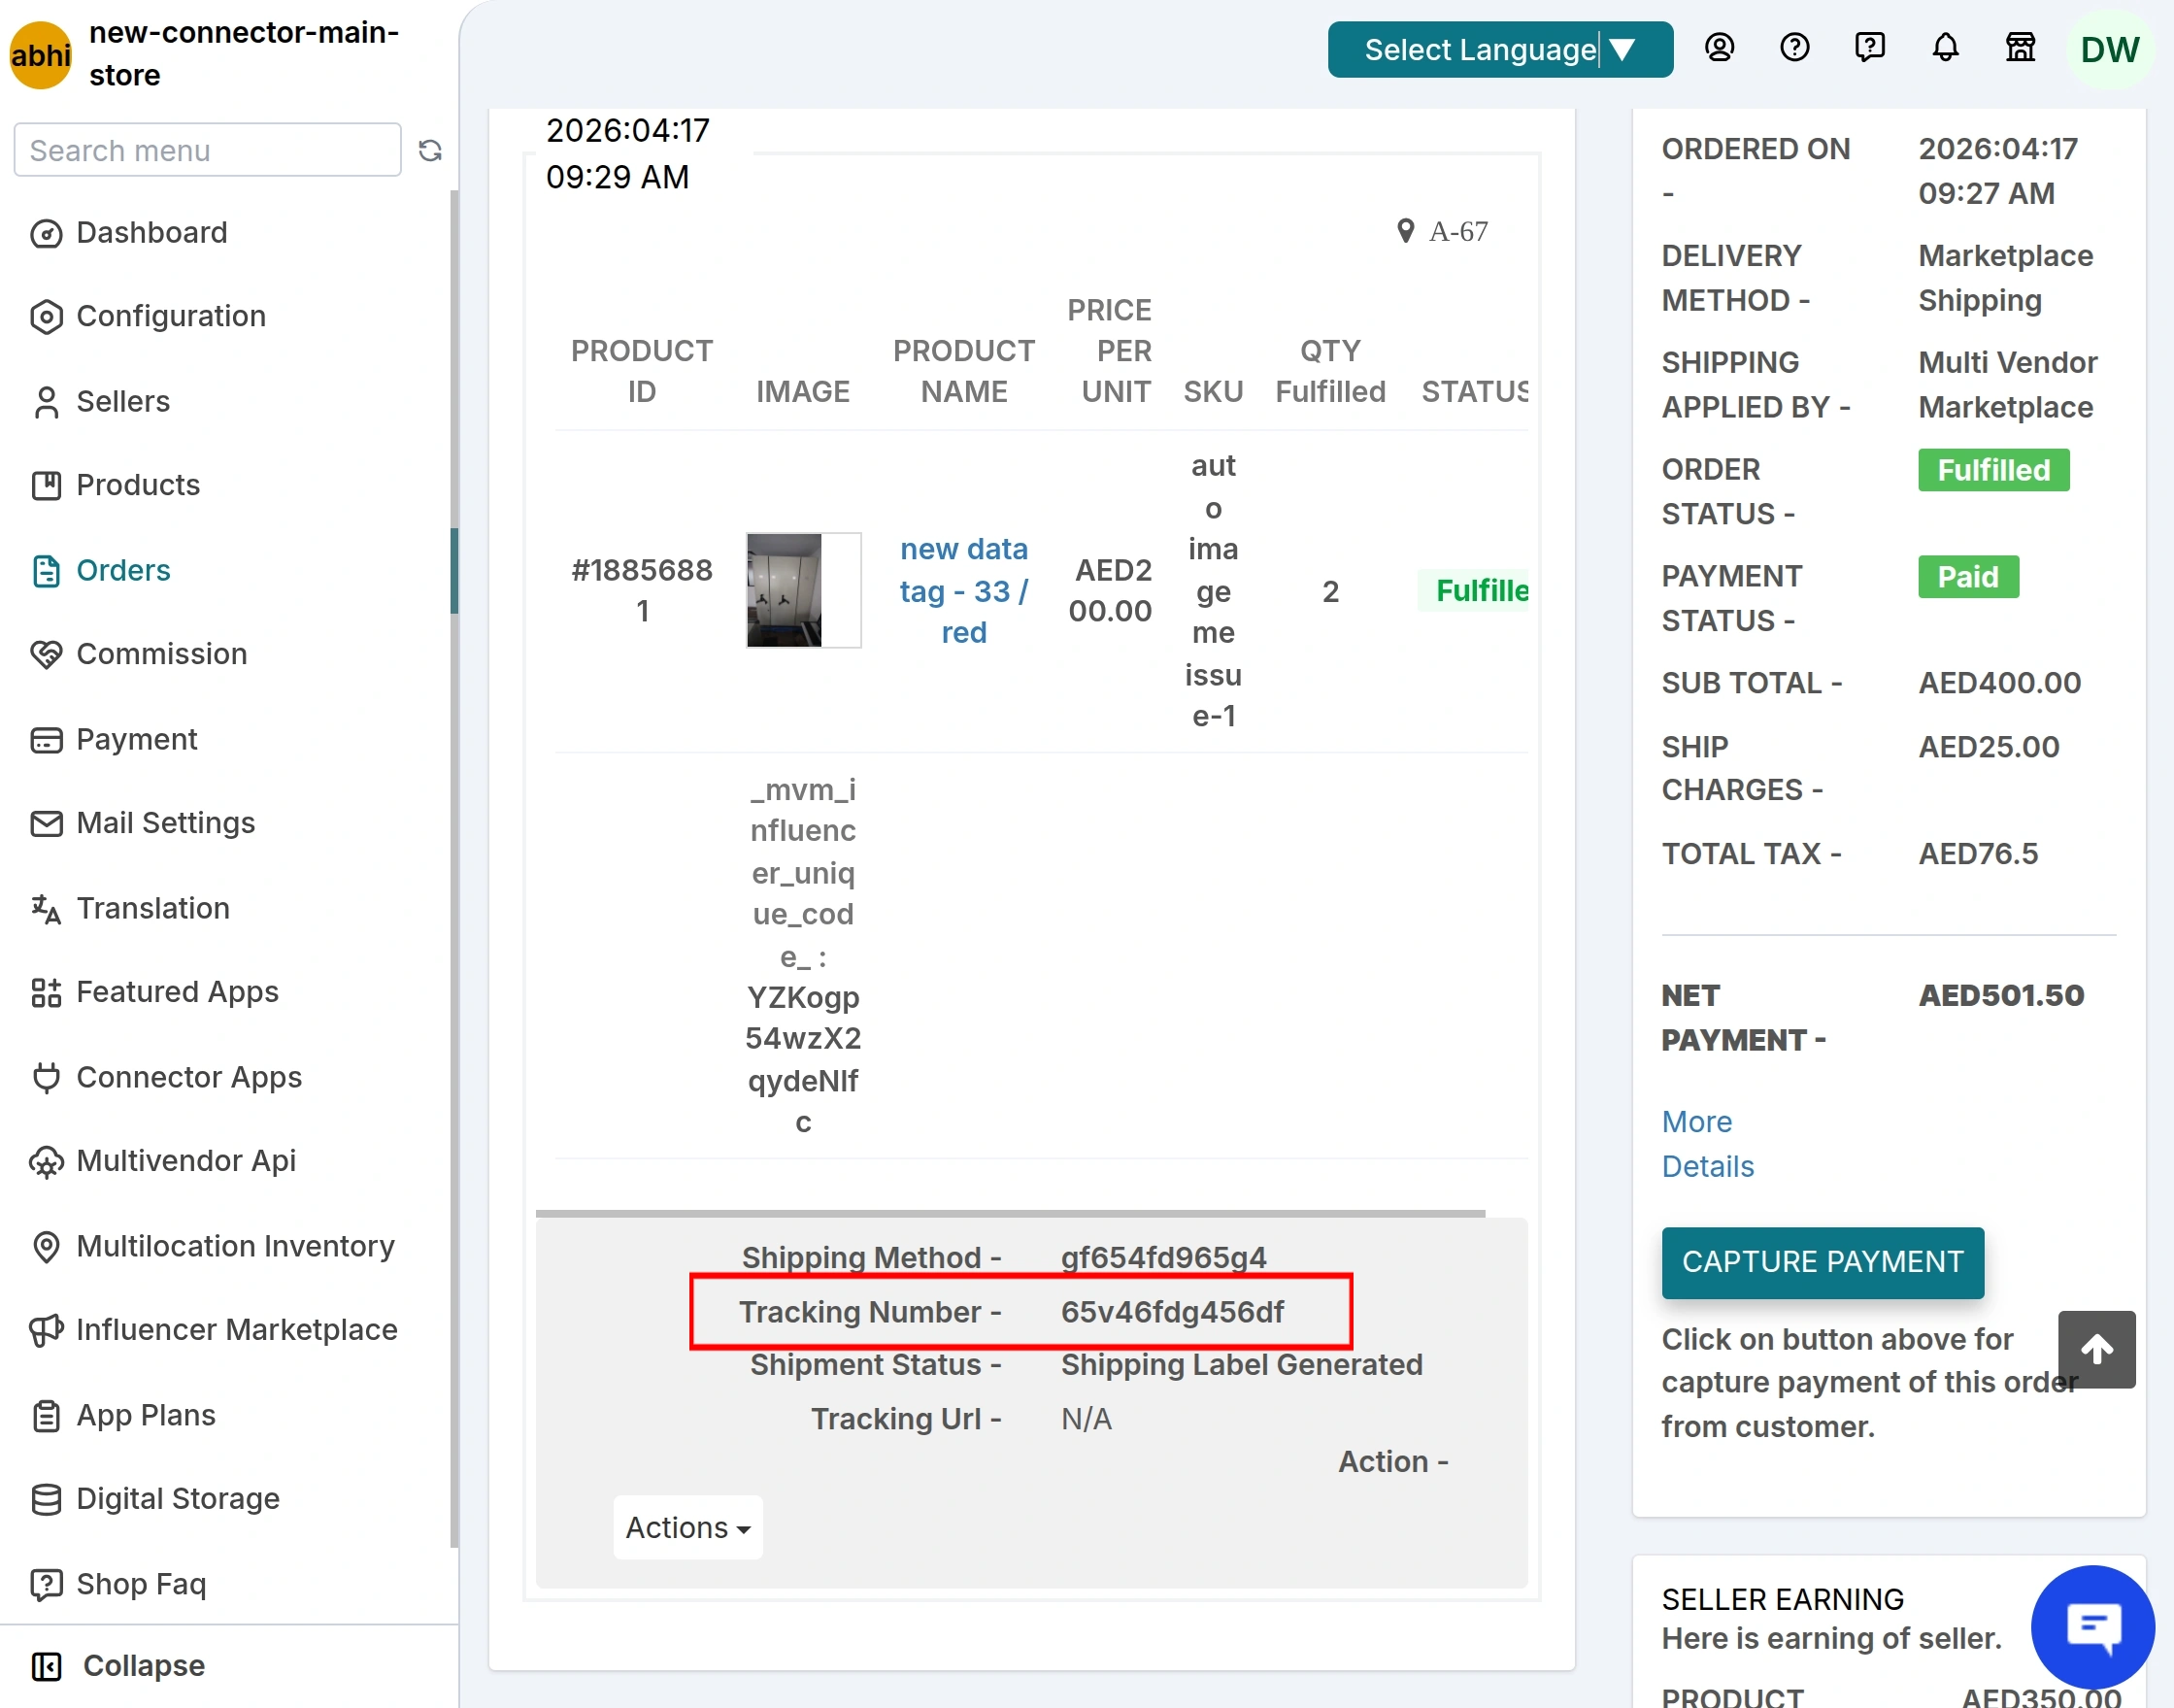Open the feedback chat-question icon
This screenshot has width=2174, height=1708.
coord(1869,48)
